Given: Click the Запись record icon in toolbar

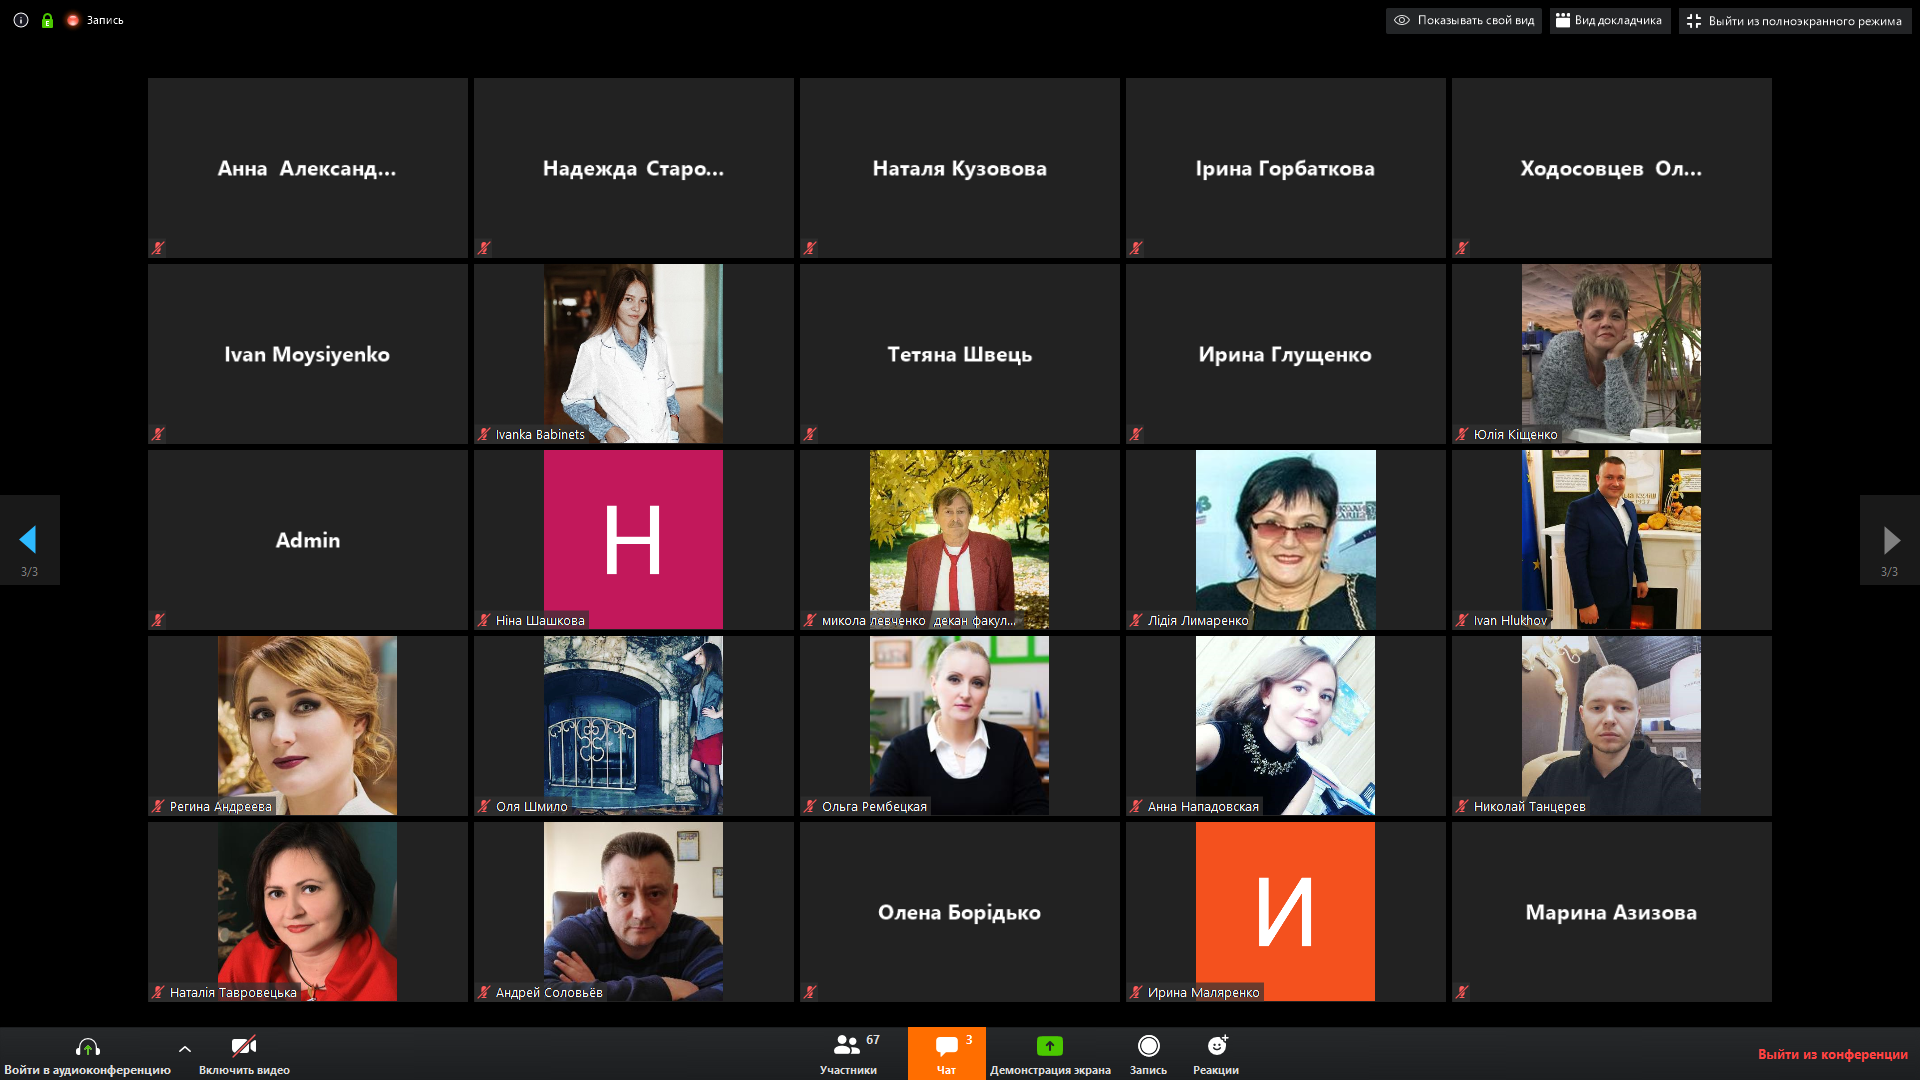Looking at the screenshot, I should pyautogui.click(x=1148, y=1054).
